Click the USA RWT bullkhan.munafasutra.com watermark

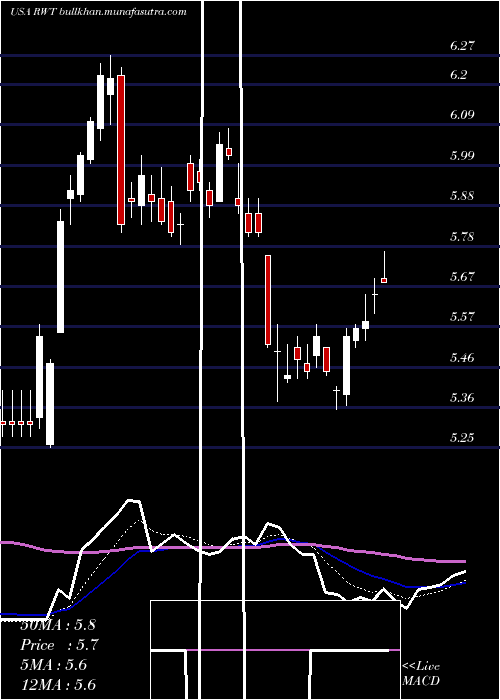tap(98, 12)
